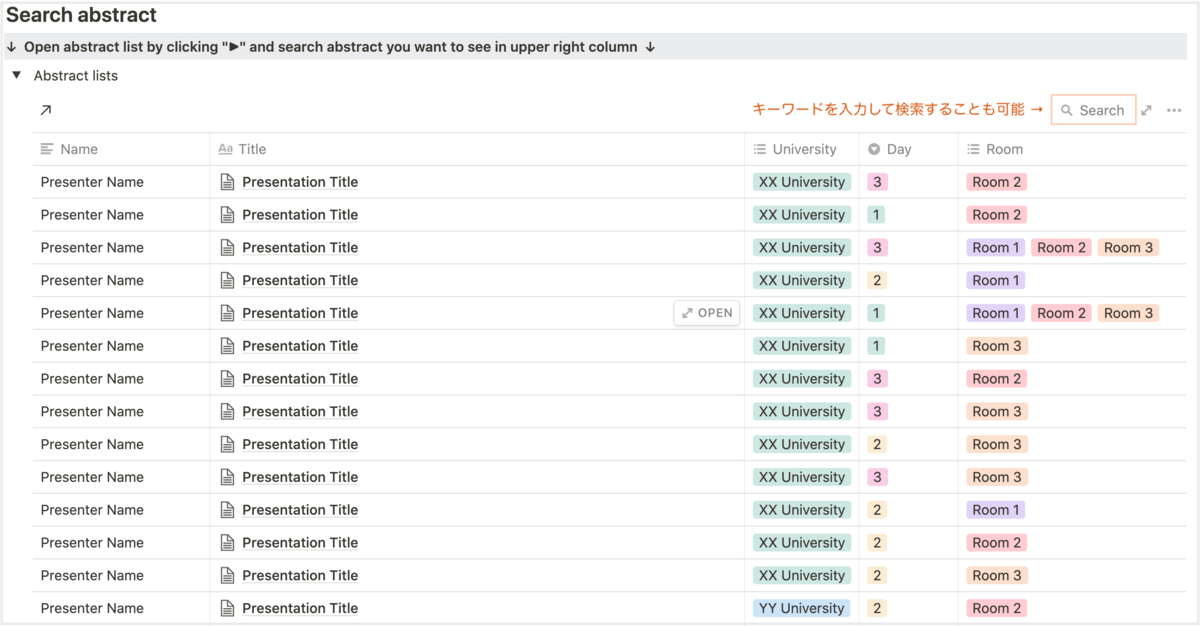Click the diagonal arrow linked-database icon
Image resolution: width=1200 pixels, height=626 pixels.
[45, 110]
